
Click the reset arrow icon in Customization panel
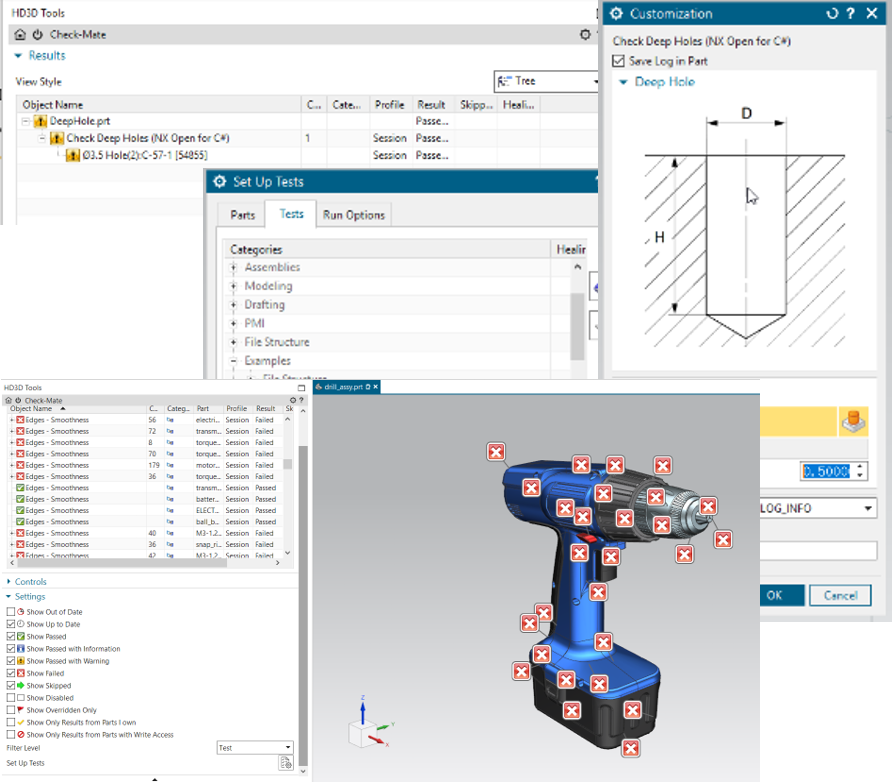point(833,13)
